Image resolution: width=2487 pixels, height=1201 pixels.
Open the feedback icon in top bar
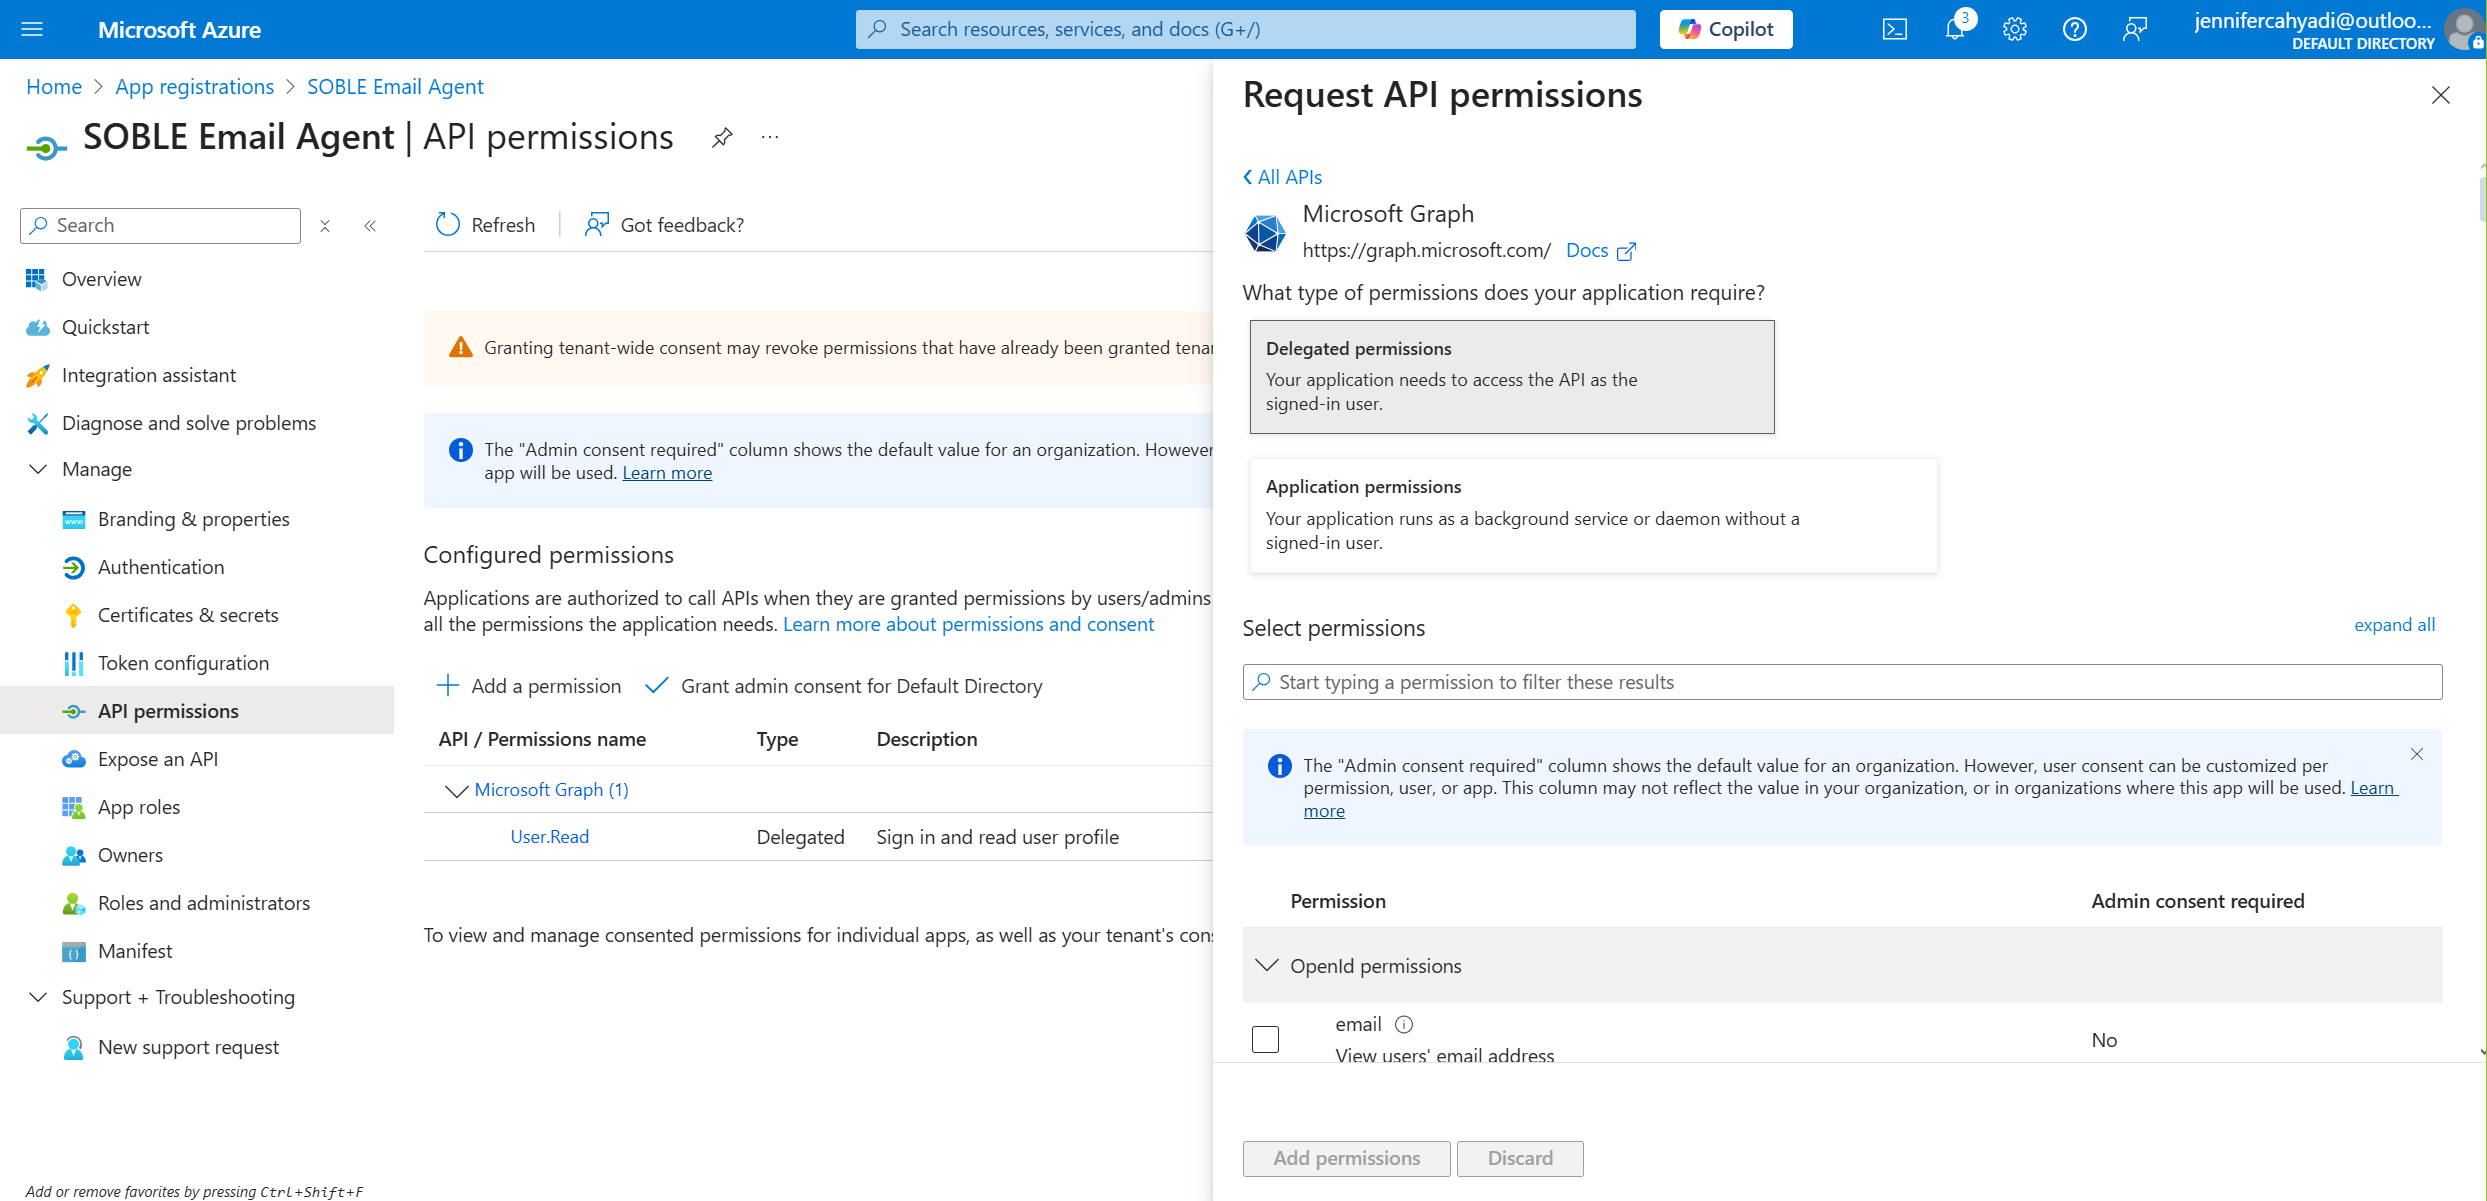[x=2135, y=29]
